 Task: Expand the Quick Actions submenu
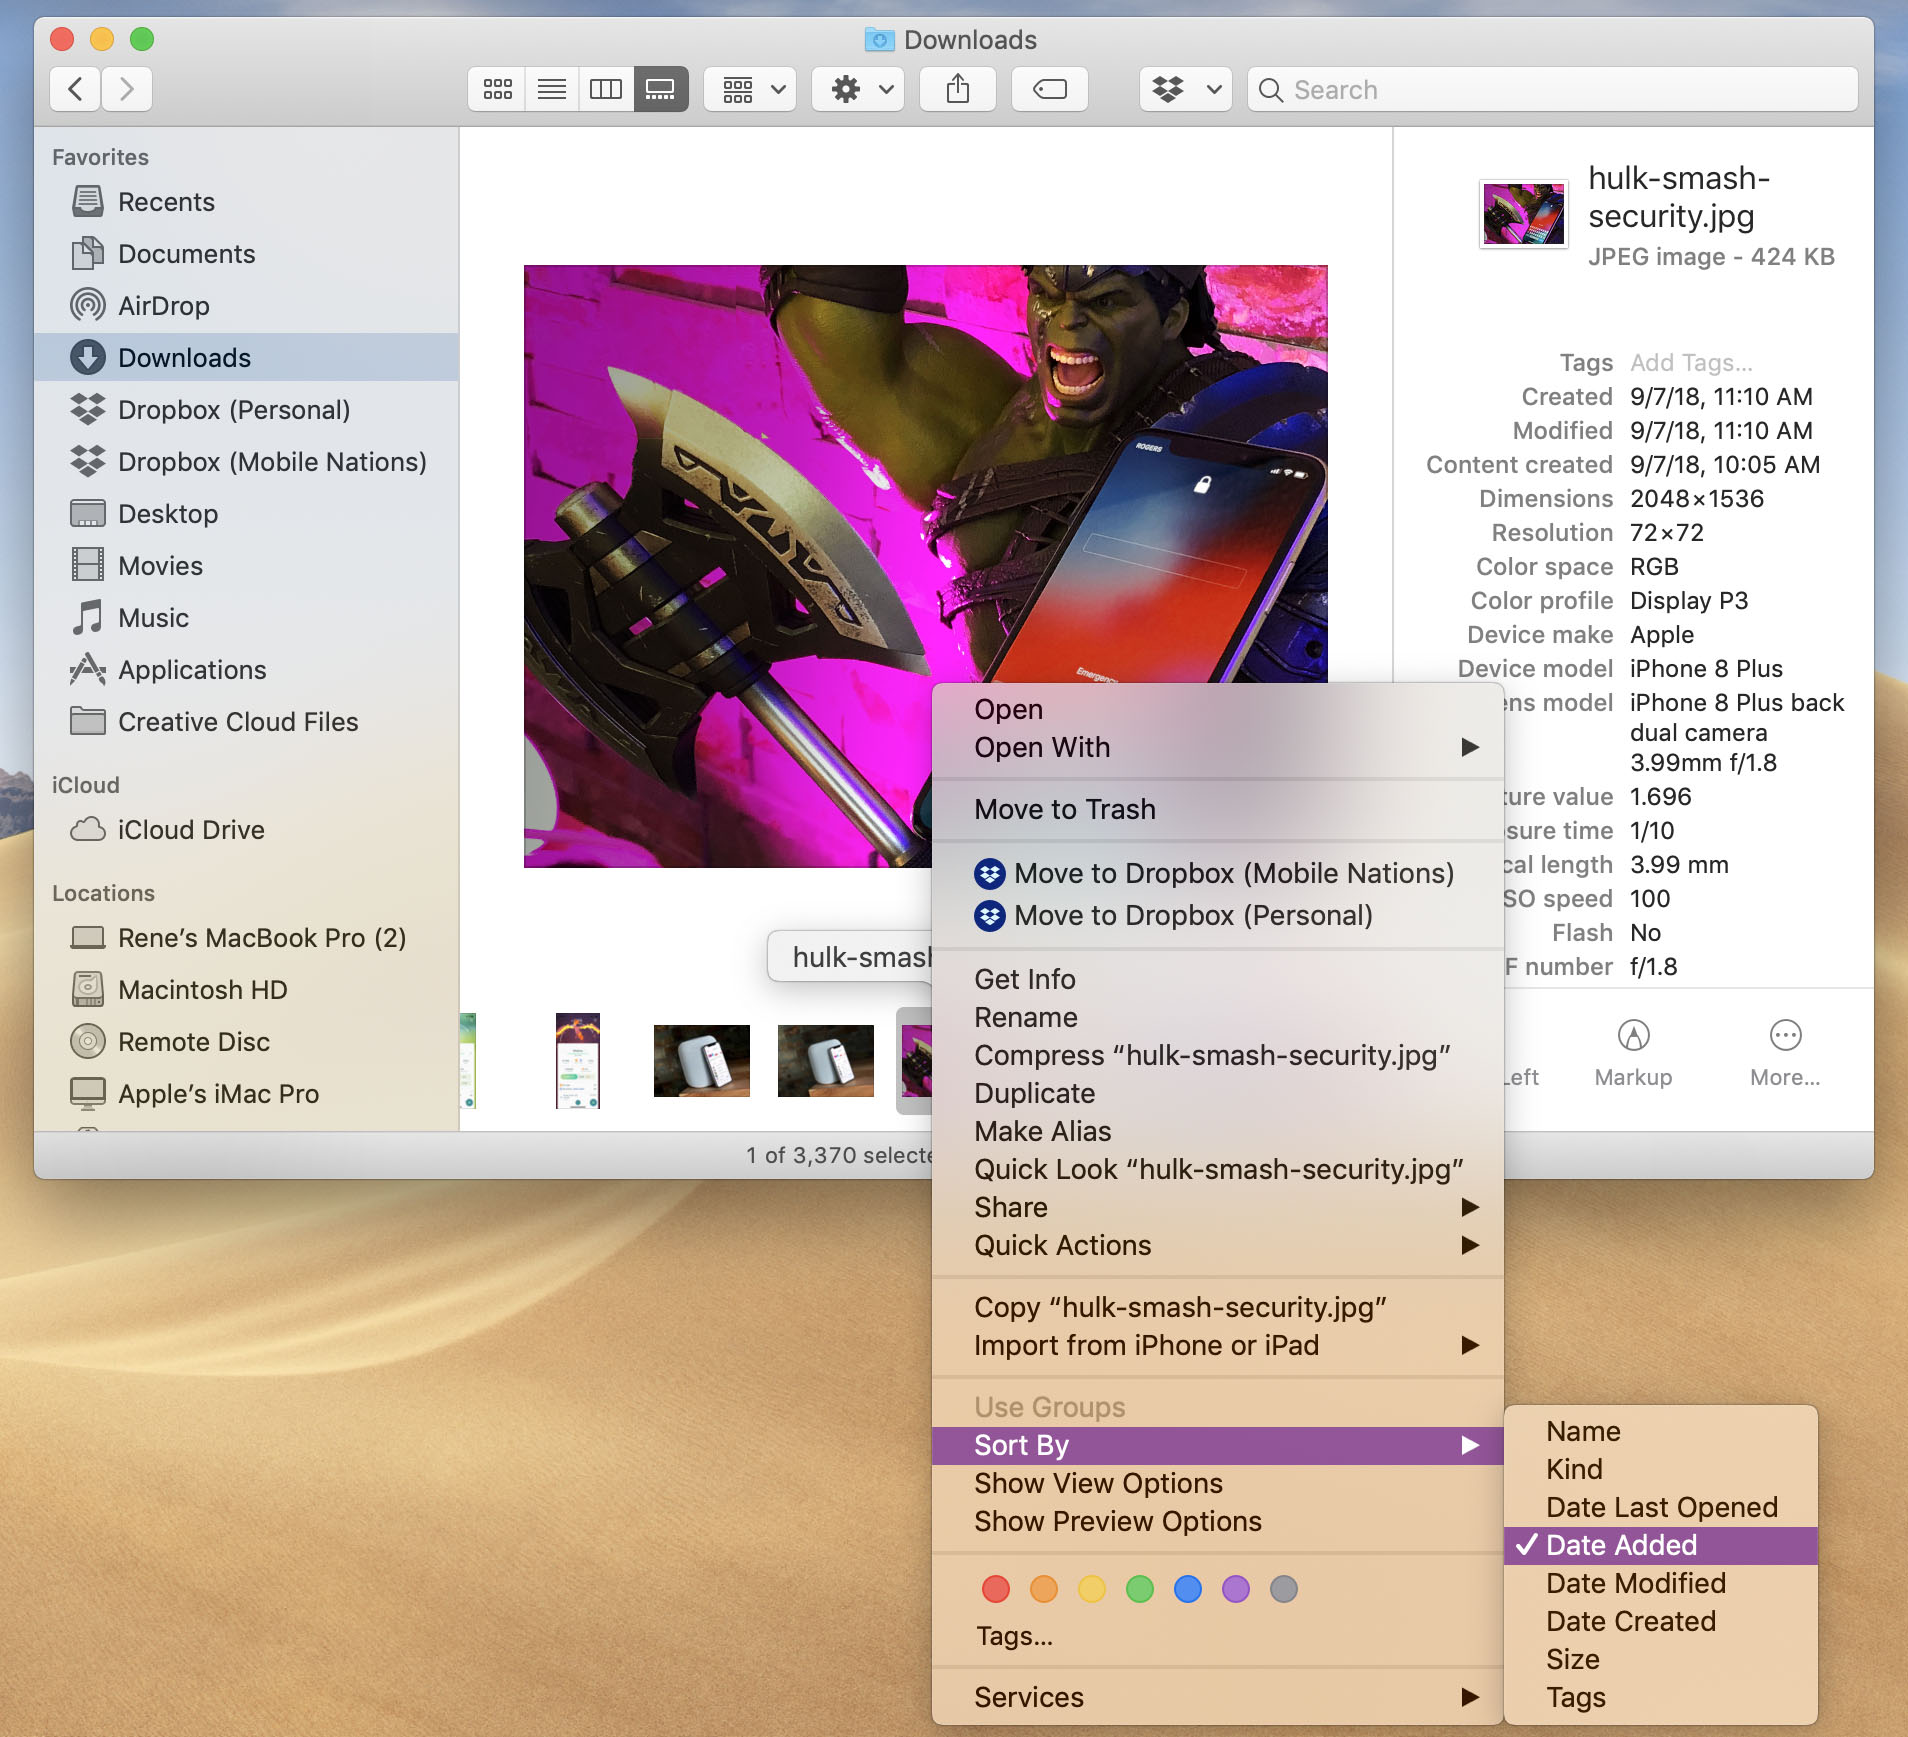tap(1217, 1245)
